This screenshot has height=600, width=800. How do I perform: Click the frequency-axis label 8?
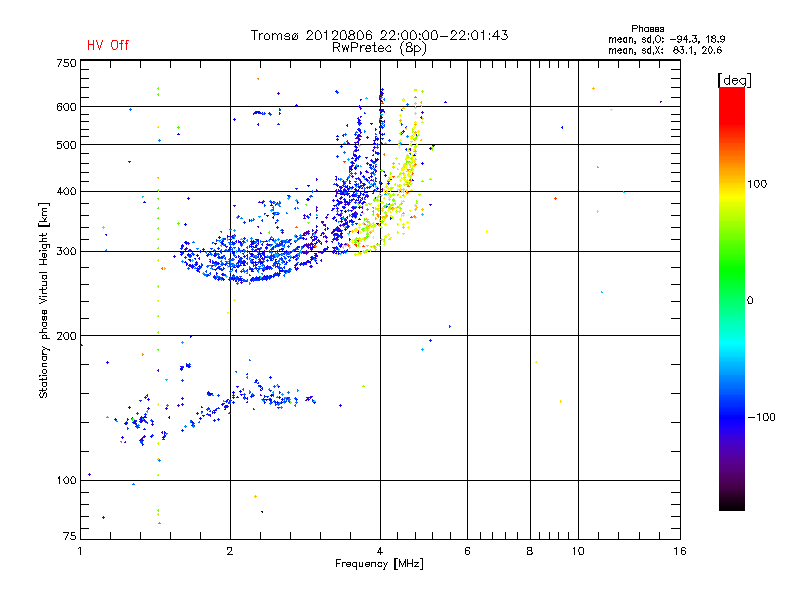[530, 551]
